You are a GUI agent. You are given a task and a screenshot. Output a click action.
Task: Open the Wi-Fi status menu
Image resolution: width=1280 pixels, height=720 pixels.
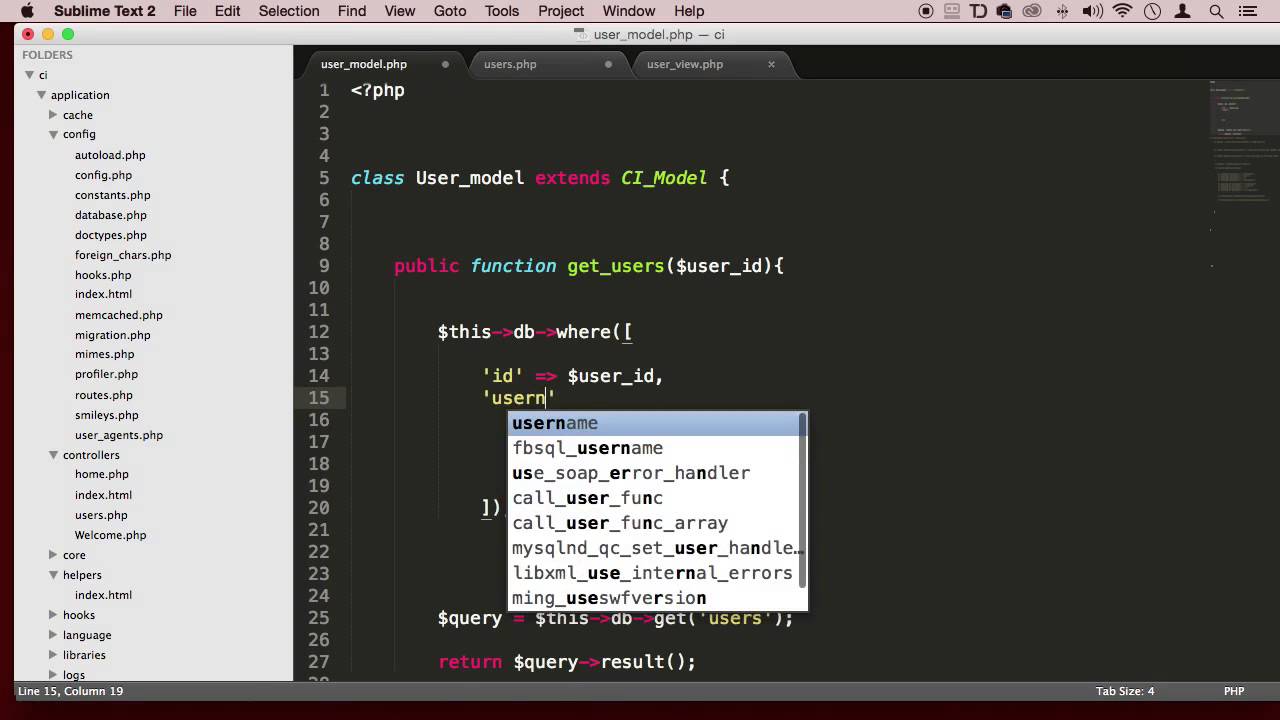pyautogui.click(x=1122, y=12)
